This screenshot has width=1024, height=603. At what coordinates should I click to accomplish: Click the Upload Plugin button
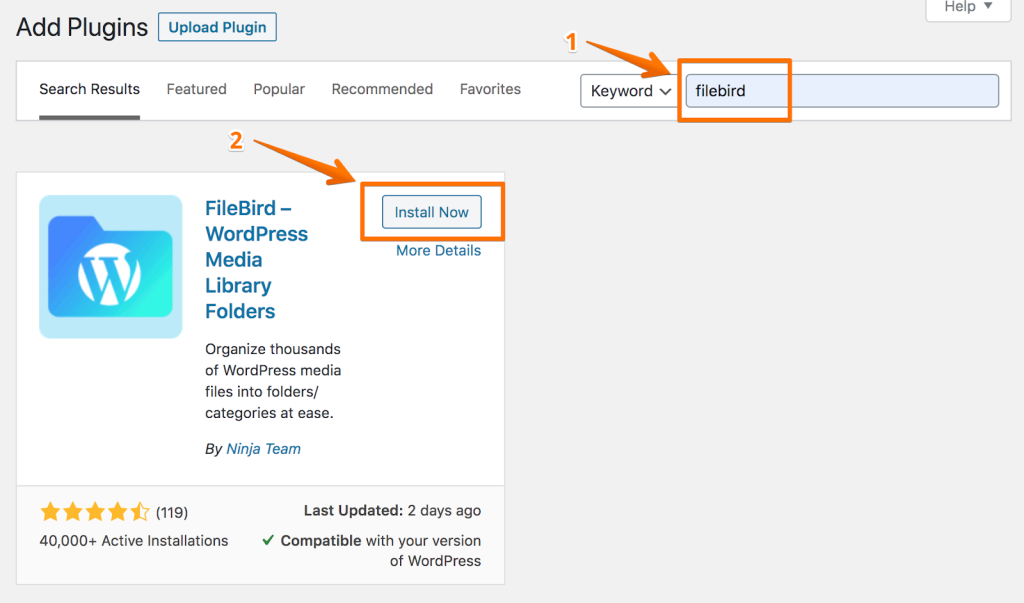click(217, 27)
